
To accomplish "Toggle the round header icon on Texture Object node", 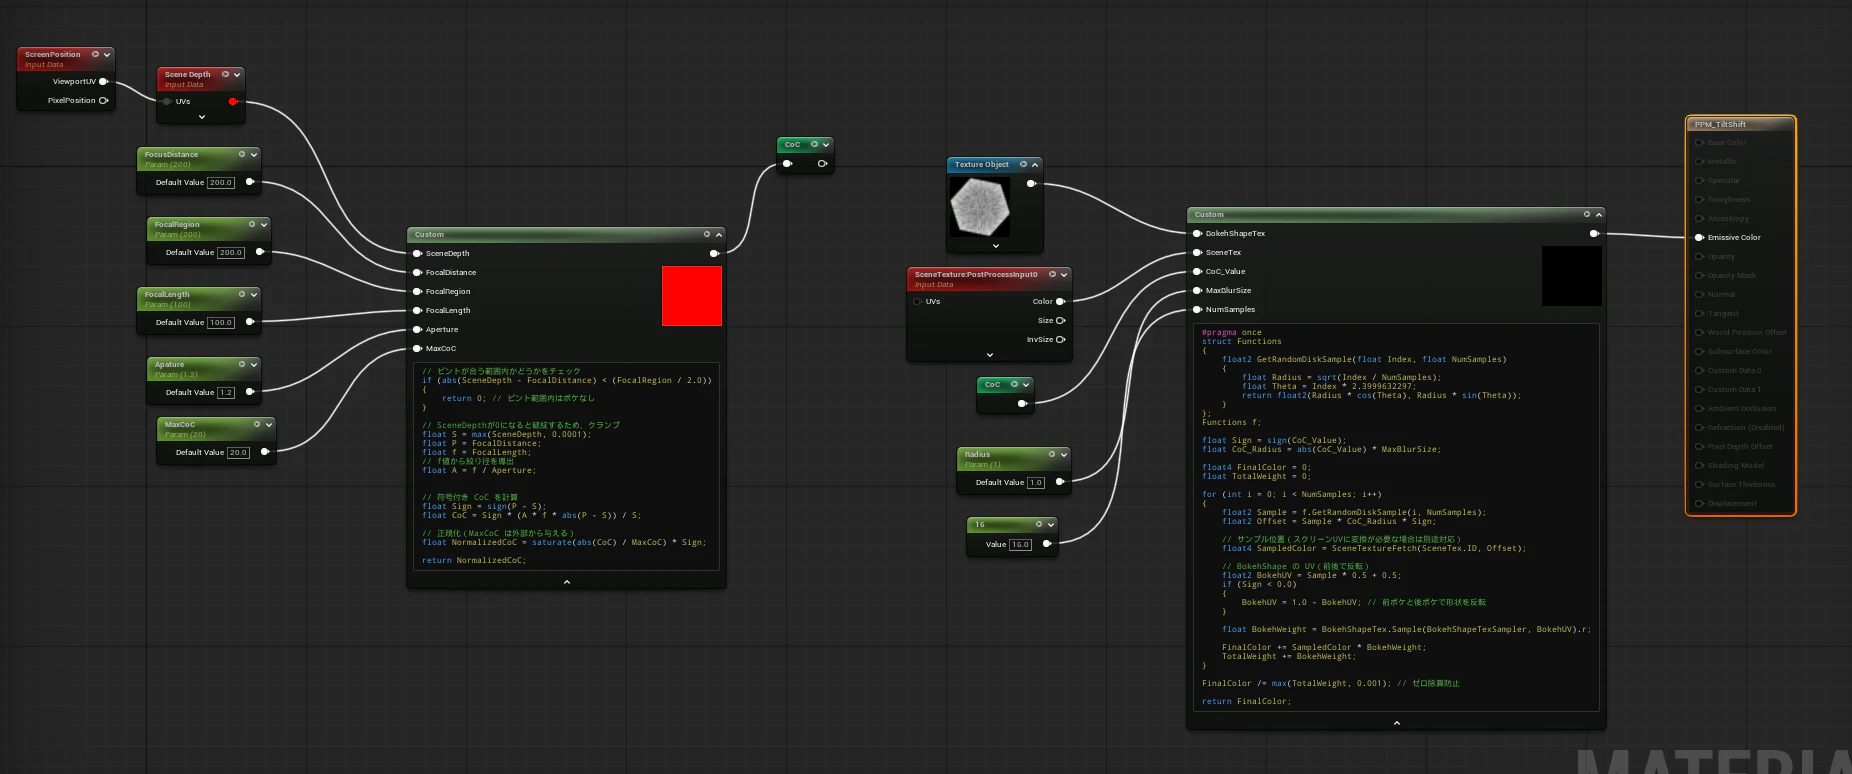I will coord(1023,164).
